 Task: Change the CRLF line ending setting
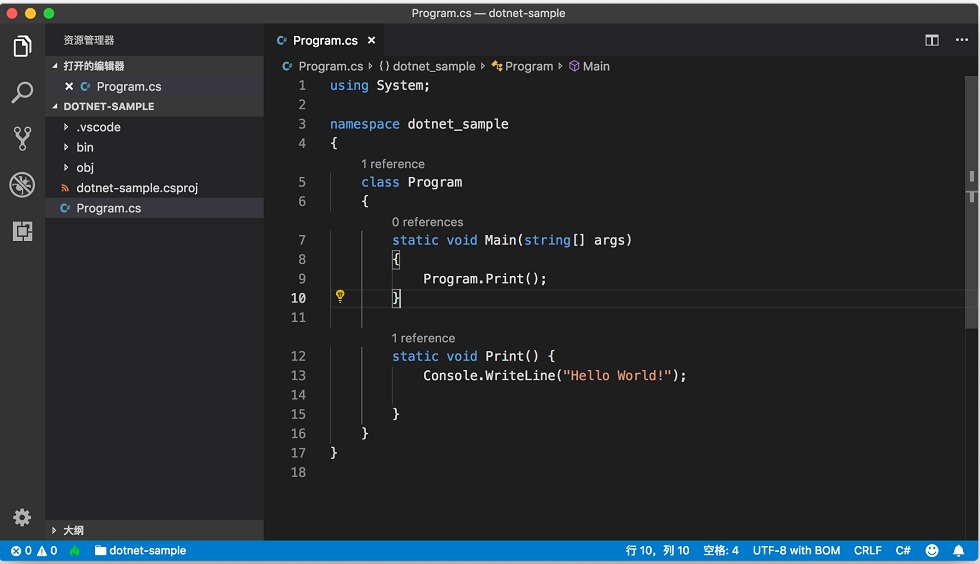point(868,550)
